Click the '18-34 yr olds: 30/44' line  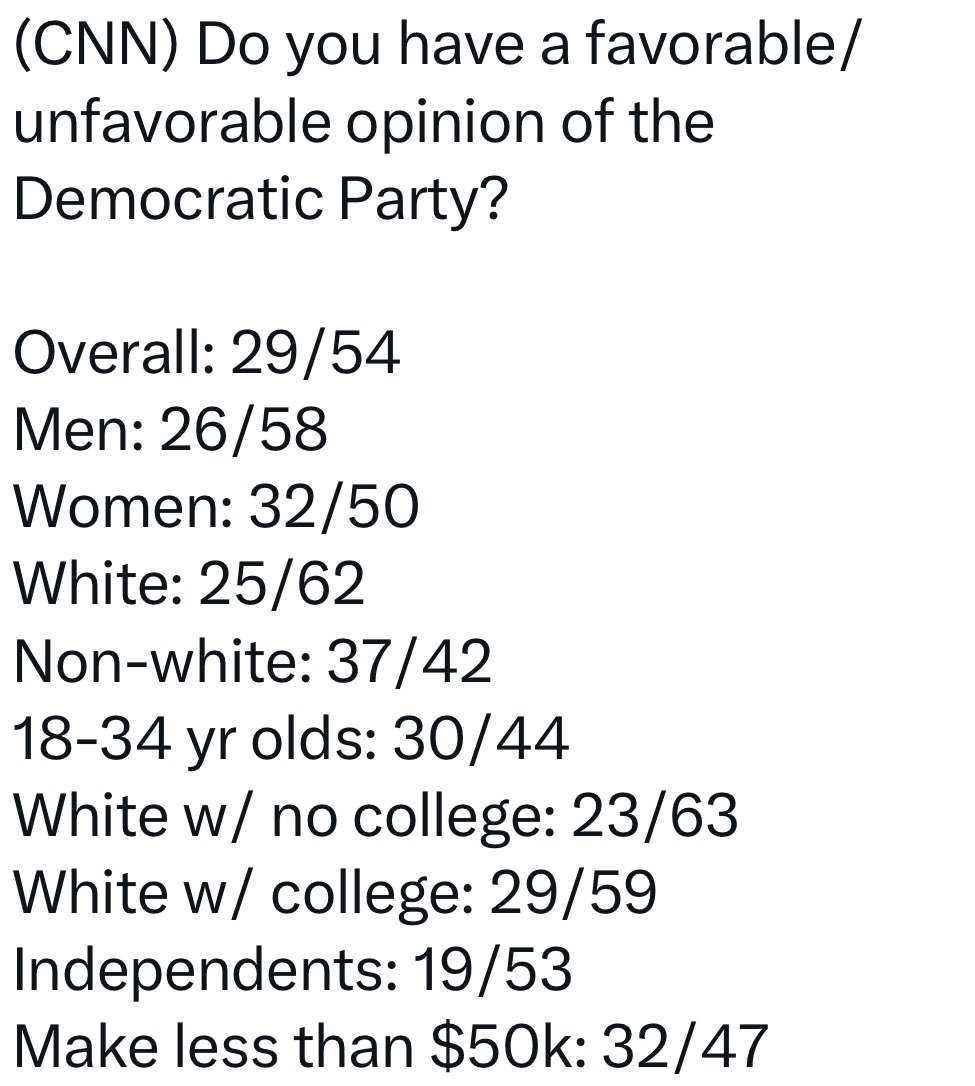pyautogui.click(x=292, y=738)
